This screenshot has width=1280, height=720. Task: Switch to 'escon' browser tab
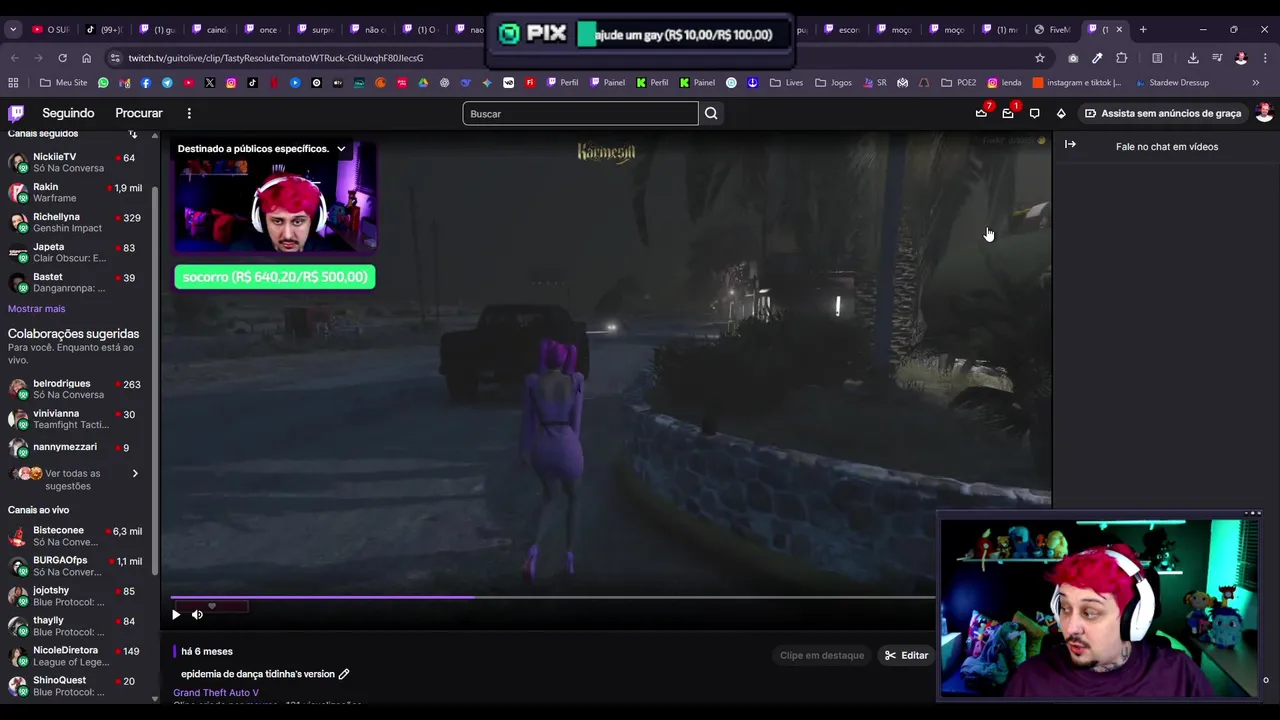[842, 30]
